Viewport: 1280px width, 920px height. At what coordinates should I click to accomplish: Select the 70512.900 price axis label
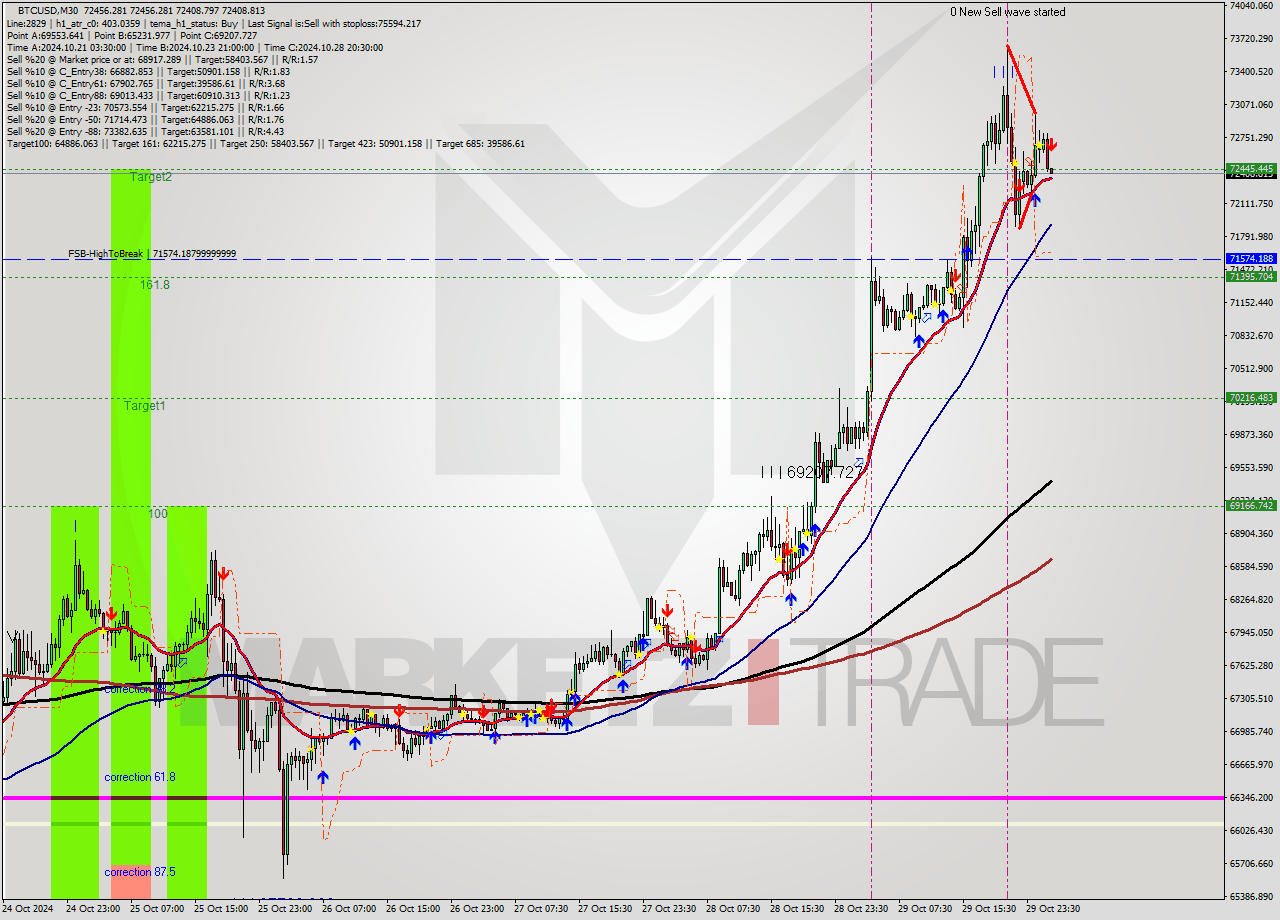1251,369
